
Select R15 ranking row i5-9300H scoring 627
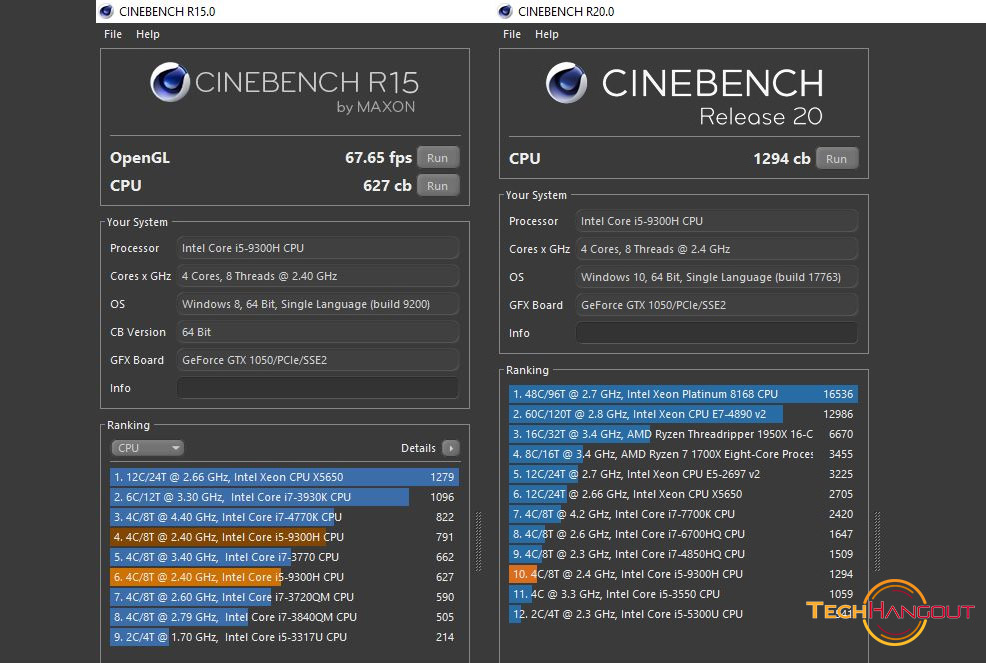[284, 577]
